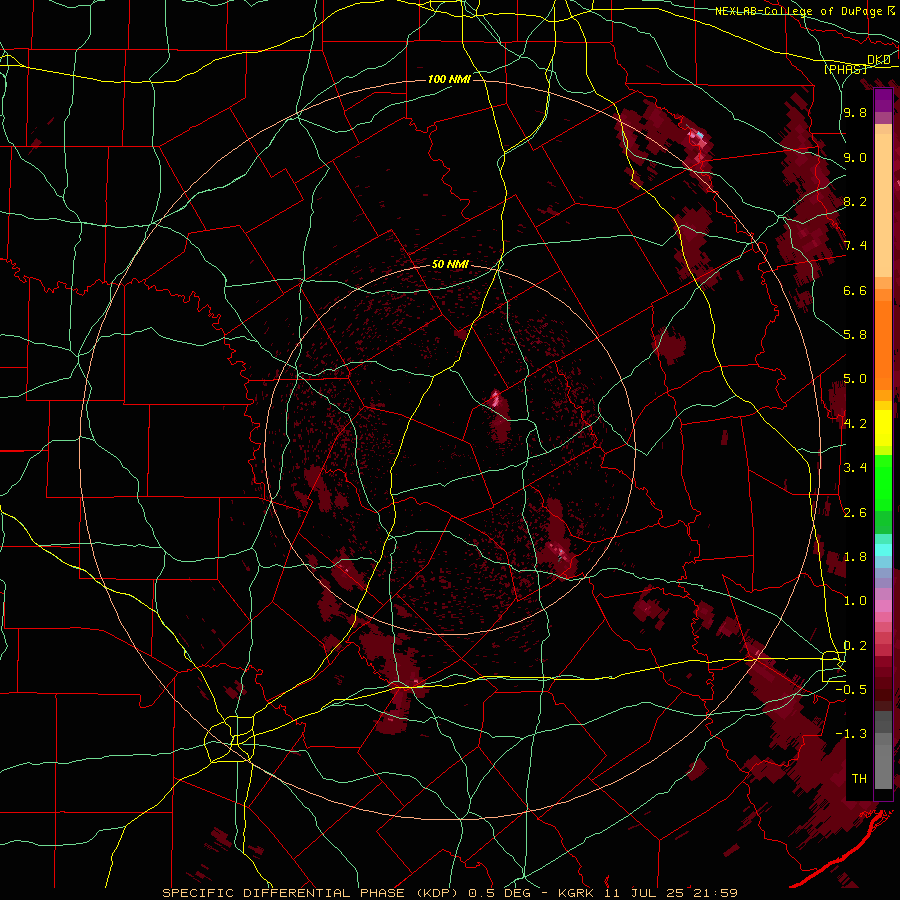Click the TH threshold label
The image size is (900, 900).
tap(859, 779)
